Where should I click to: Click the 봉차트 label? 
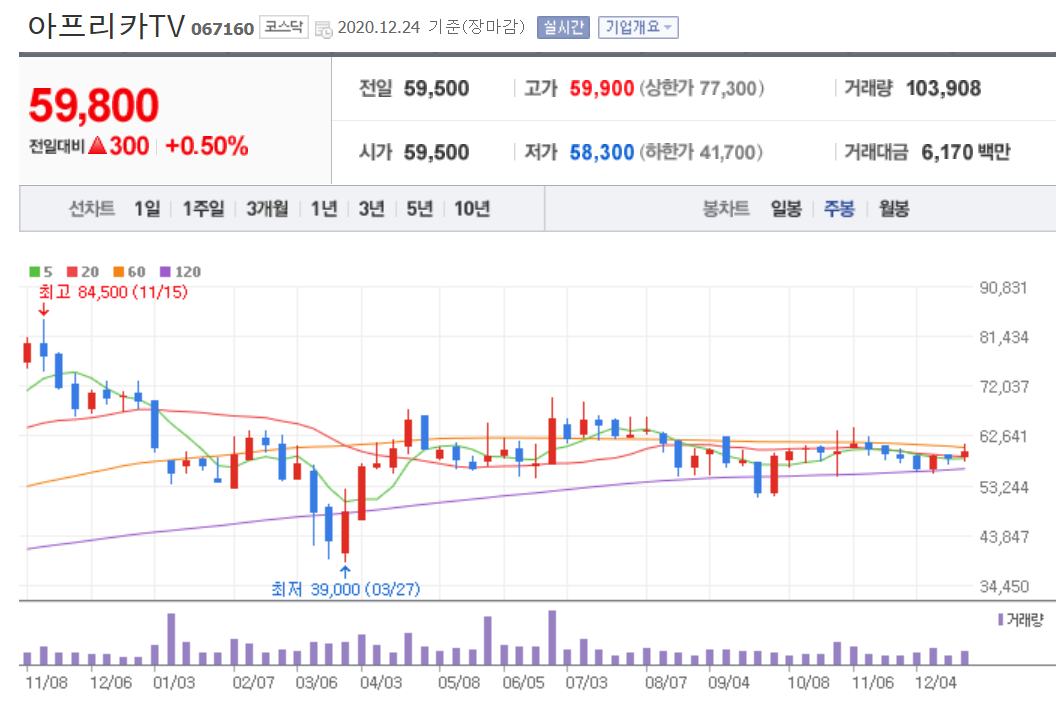click(726, 209)
